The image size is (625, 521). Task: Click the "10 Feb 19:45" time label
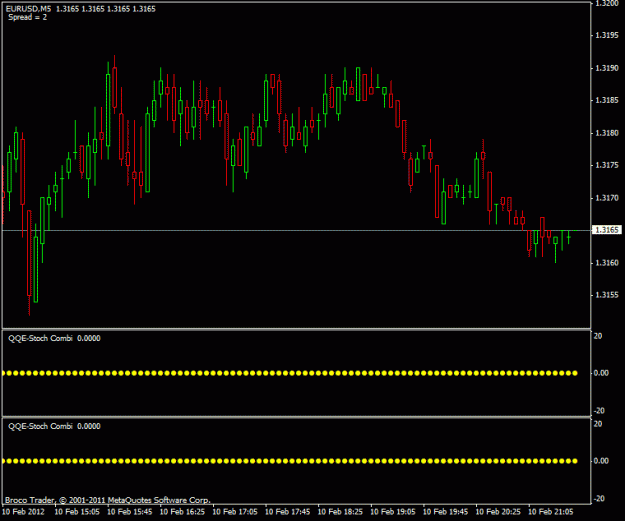click(445, 511)
